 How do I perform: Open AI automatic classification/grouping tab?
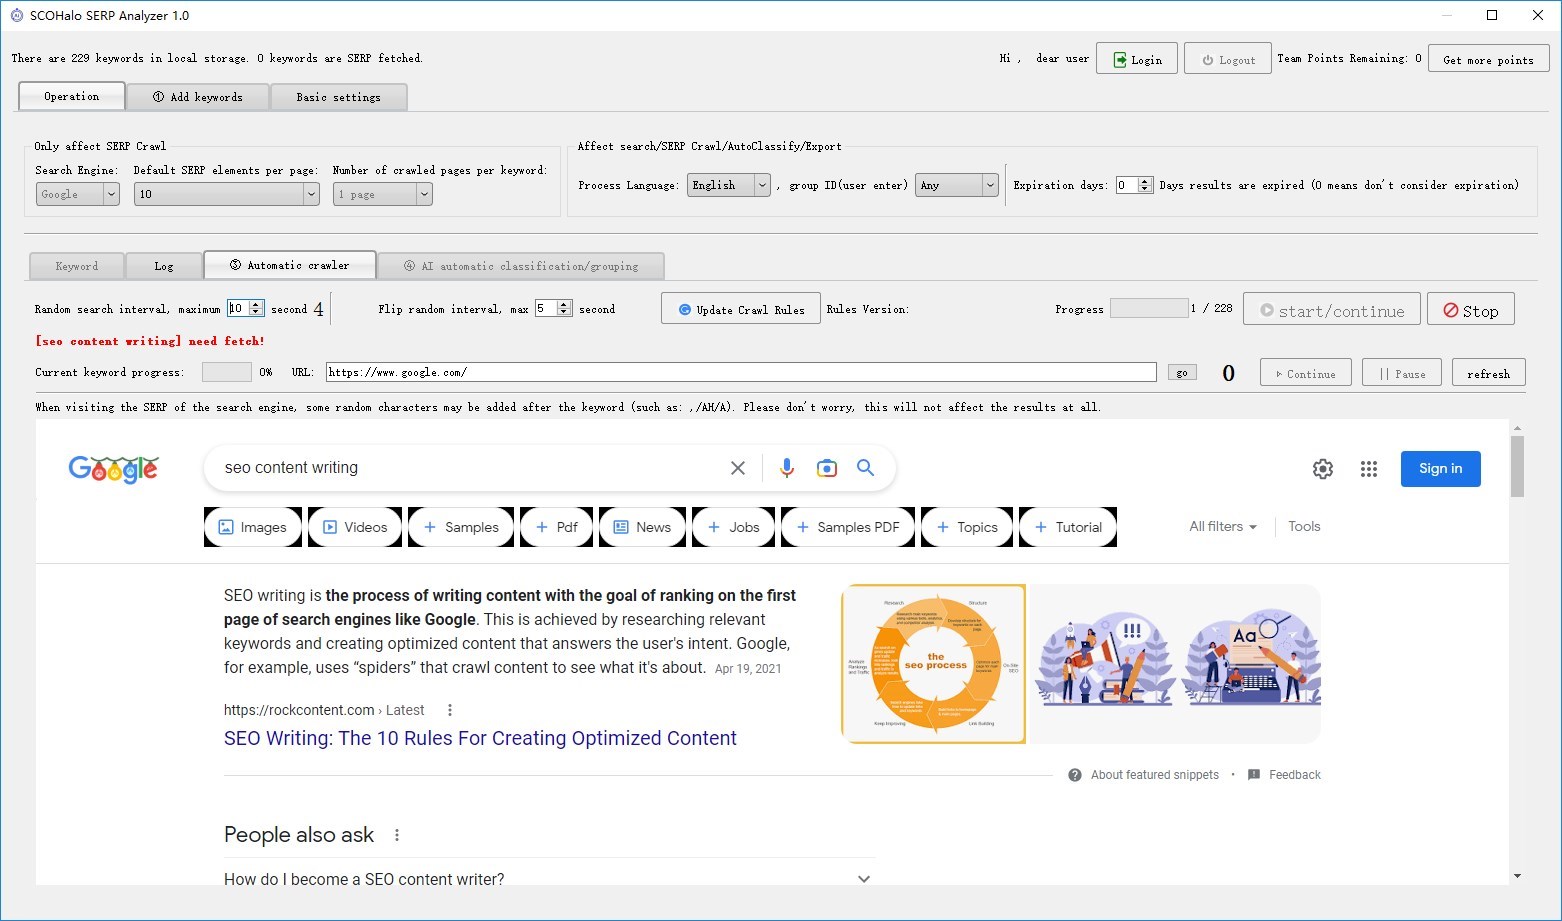tap(521, 266)
